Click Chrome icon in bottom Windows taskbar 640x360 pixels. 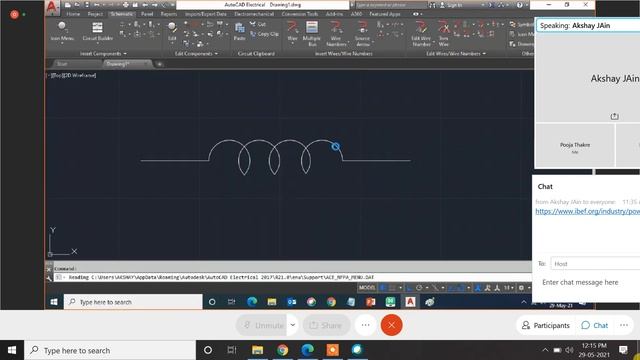tap(282, 350)
